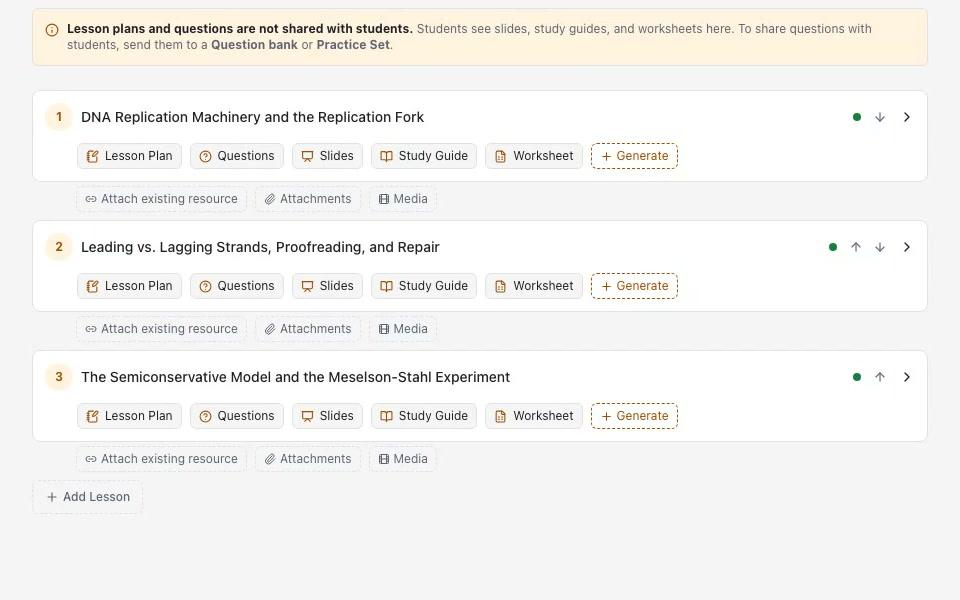This screenshot has width=960, height=600.
Task: Generate new resource for lesson 1
Action: 634,156
